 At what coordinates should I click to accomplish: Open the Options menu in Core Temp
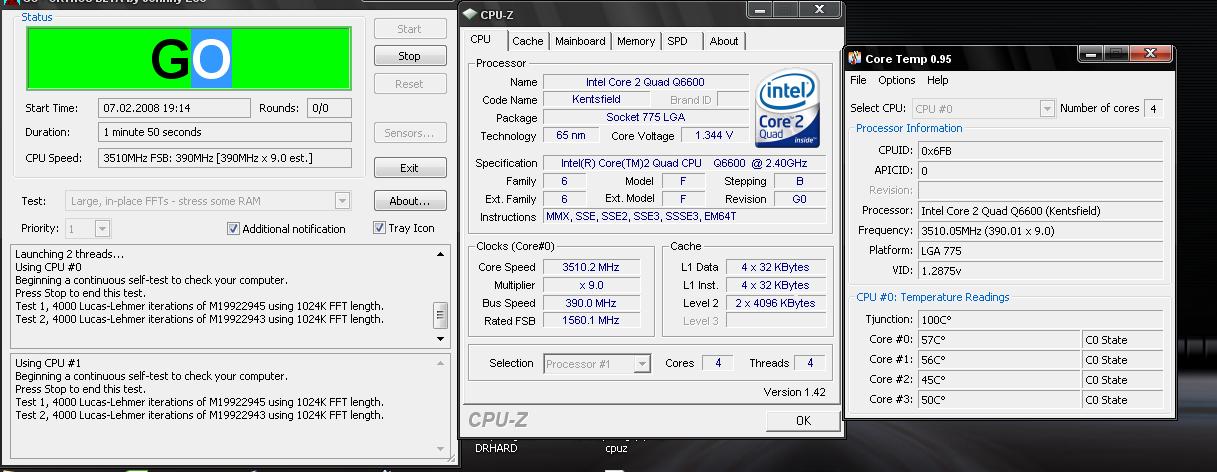pos(896,80)
